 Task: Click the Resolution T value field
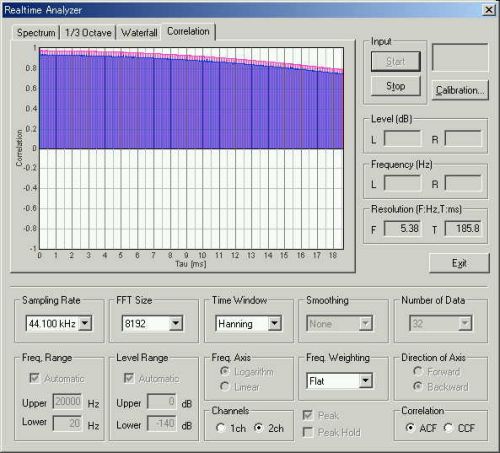pos(463,229)
